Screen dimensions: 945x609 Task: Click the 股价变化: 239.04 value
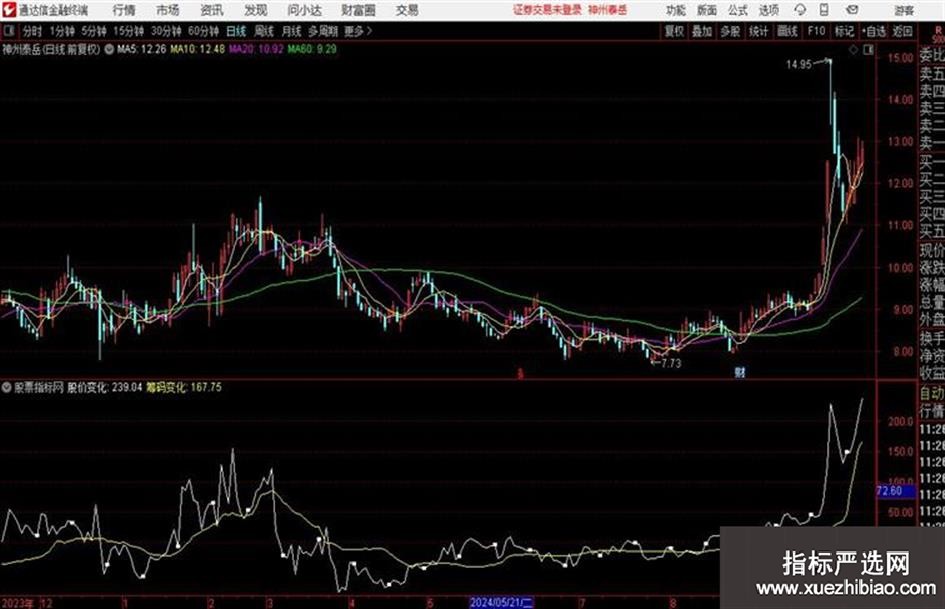(x=104, y=387)
